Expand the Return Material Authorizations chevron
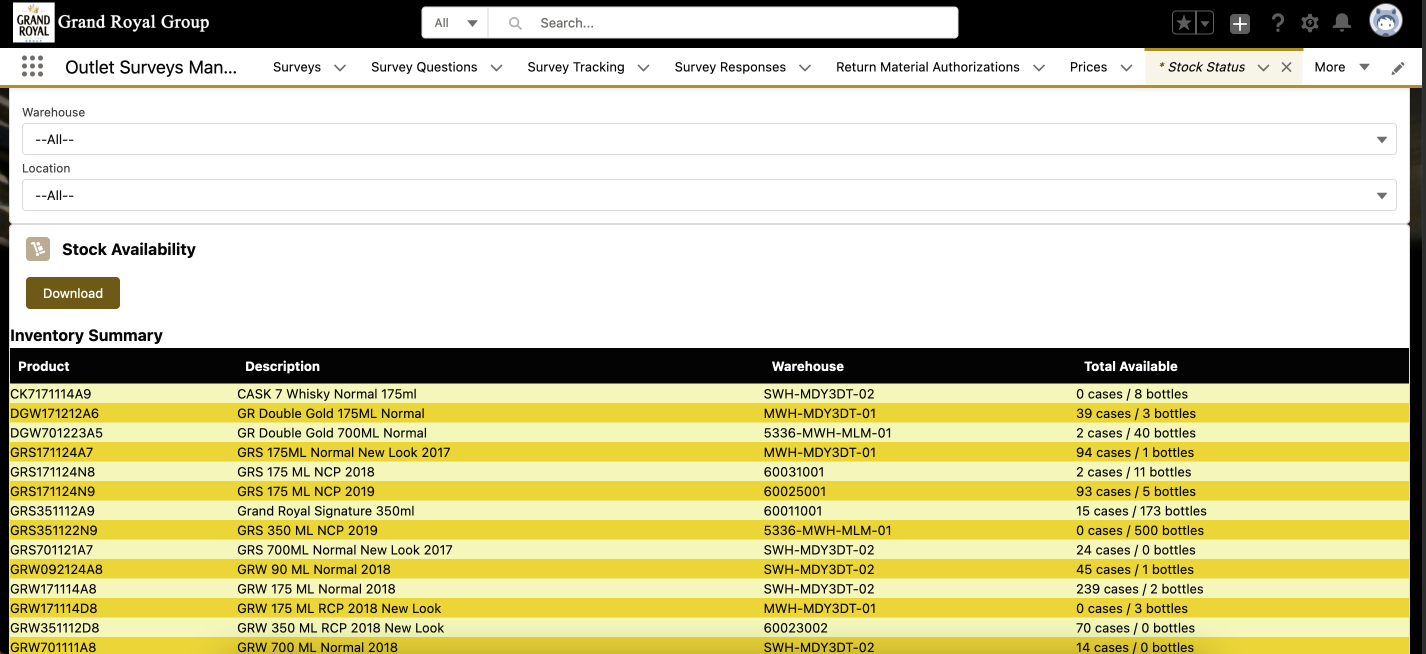1426x654 pixels. 1039,68
